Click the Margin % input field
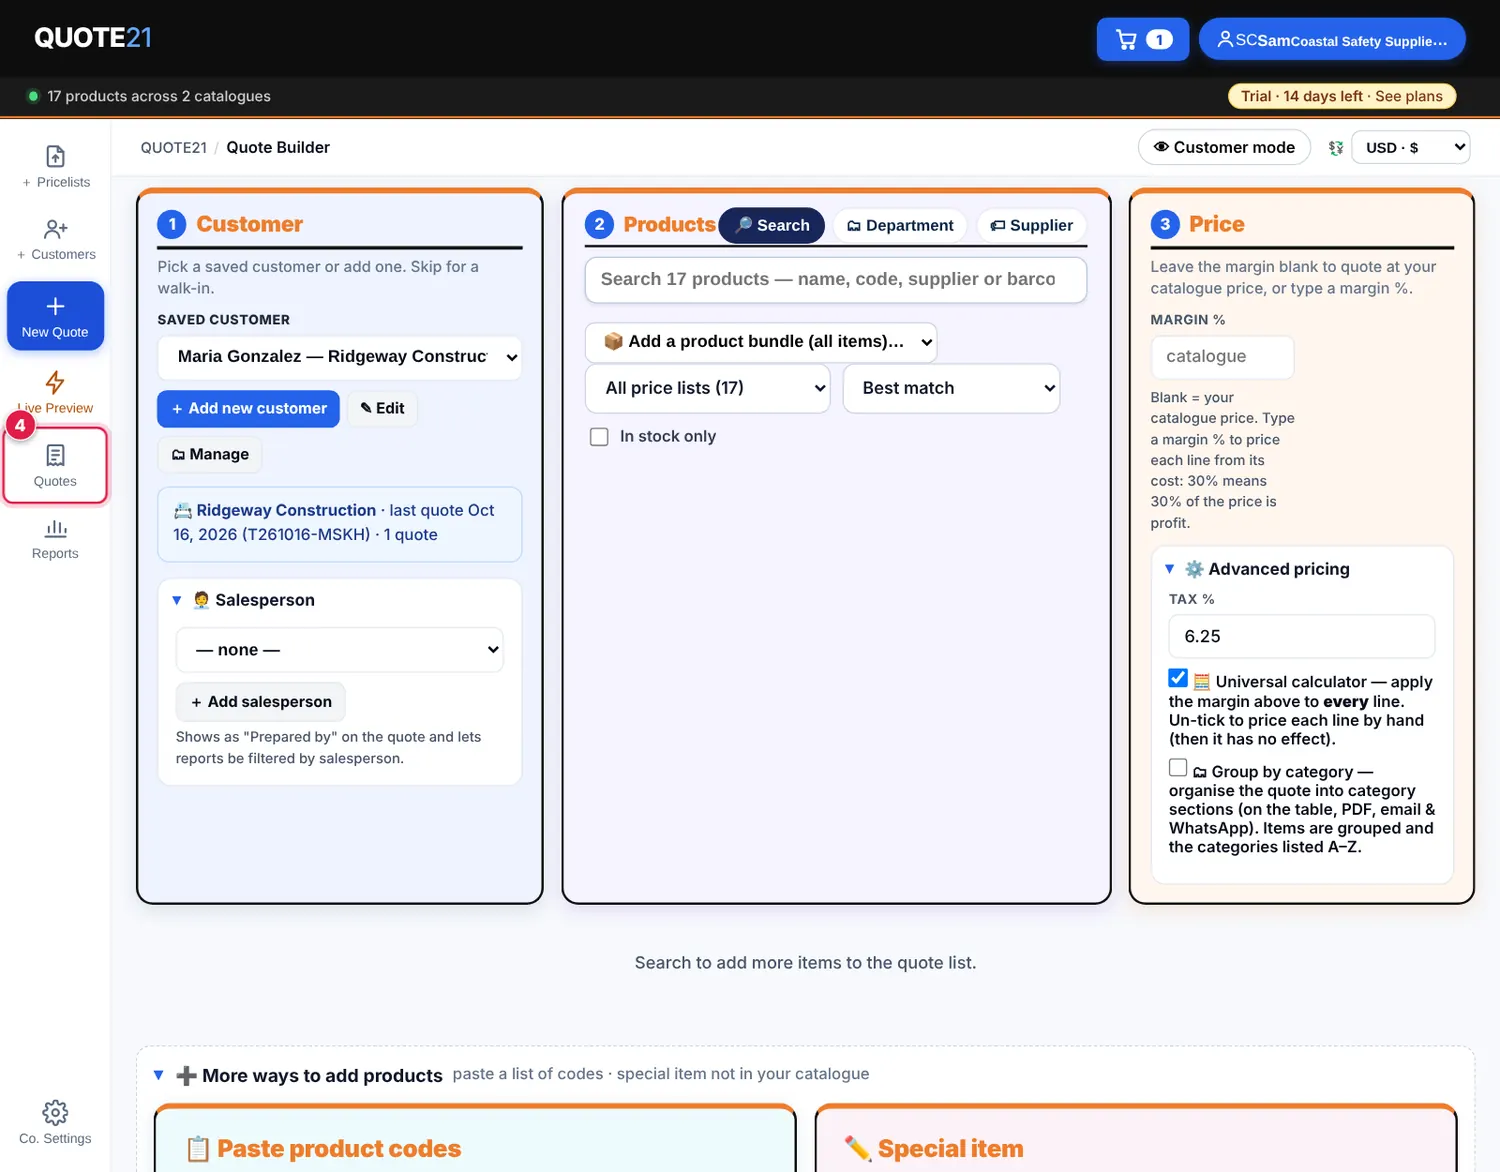Screen dimensions: 1500x1172 [1222, 357]
